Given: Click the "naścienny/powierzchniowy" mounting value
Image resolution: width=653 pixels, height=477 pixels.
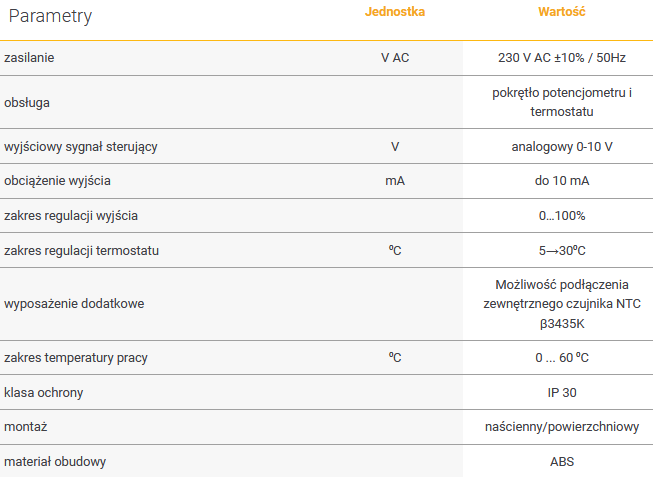Looking at the screenshot, I should [561, 427].
